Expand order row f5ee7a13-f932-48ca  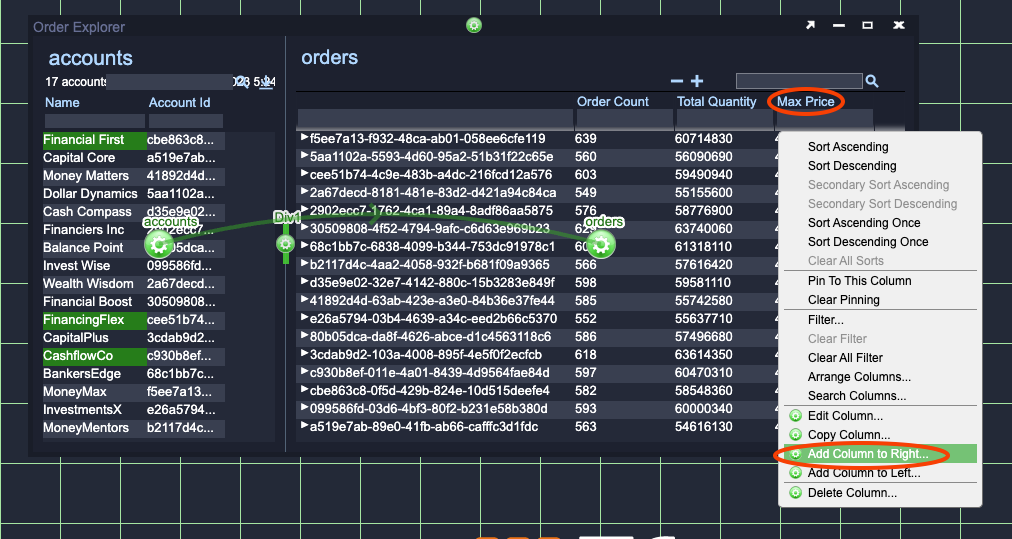click(305, 137)
